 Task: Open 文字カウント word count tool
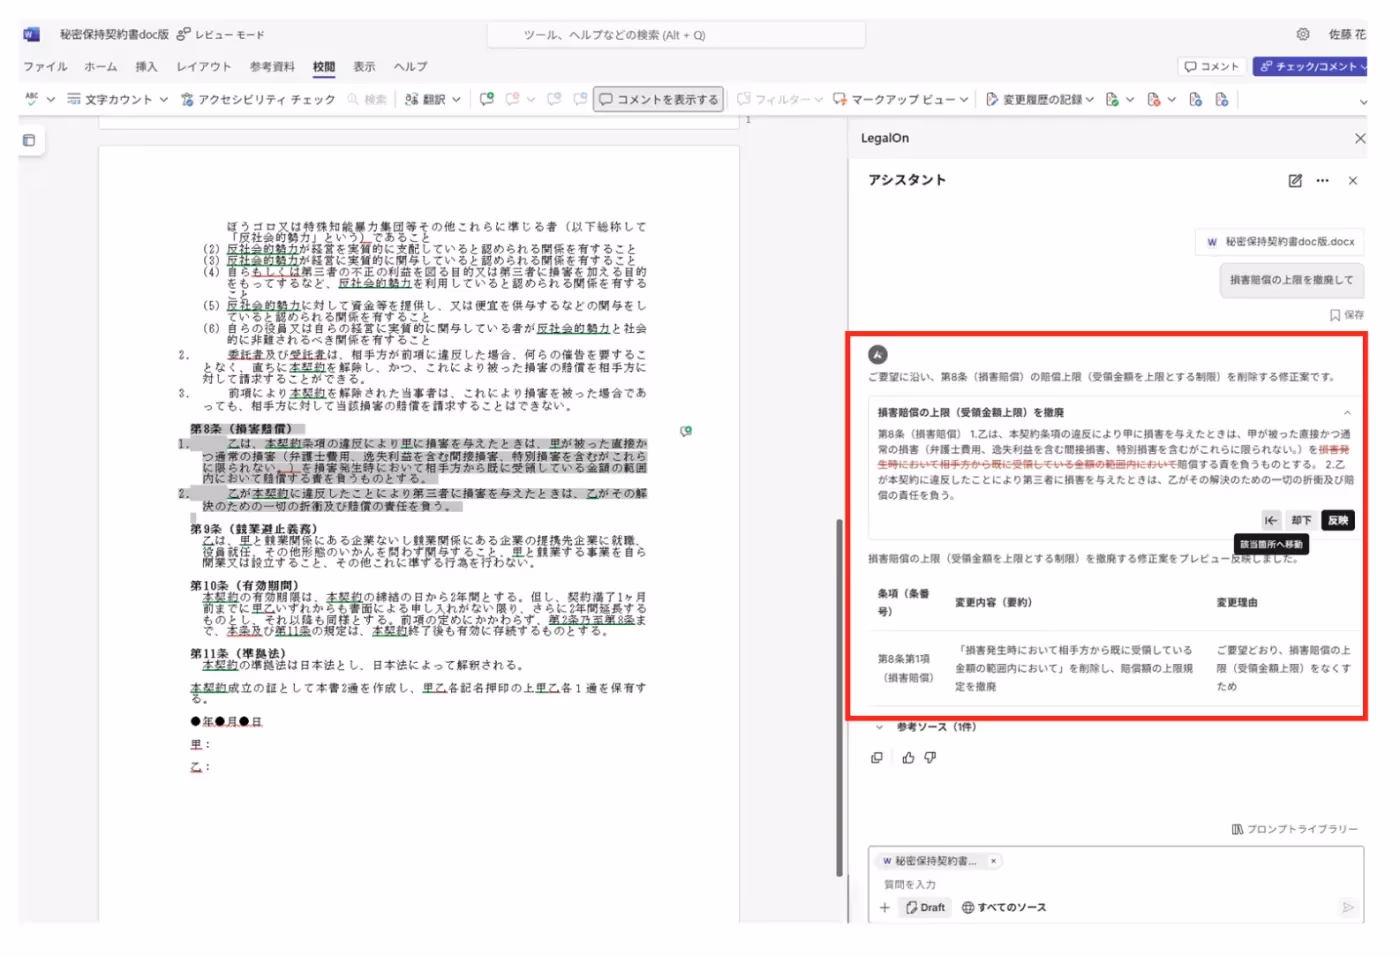pos(110,99)
